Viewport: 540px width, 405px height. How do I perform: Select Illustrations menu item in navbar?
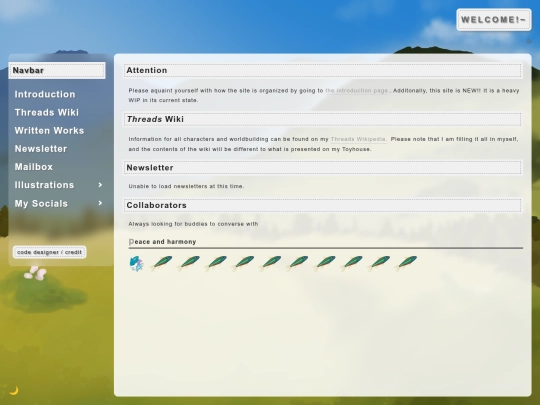pyautogui.click(x=44, y=185)
